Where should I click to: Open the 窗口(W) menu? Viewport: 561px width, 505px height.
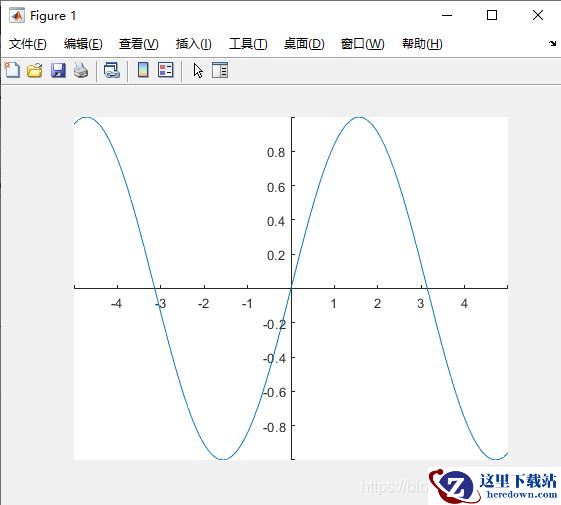point(362,44)
